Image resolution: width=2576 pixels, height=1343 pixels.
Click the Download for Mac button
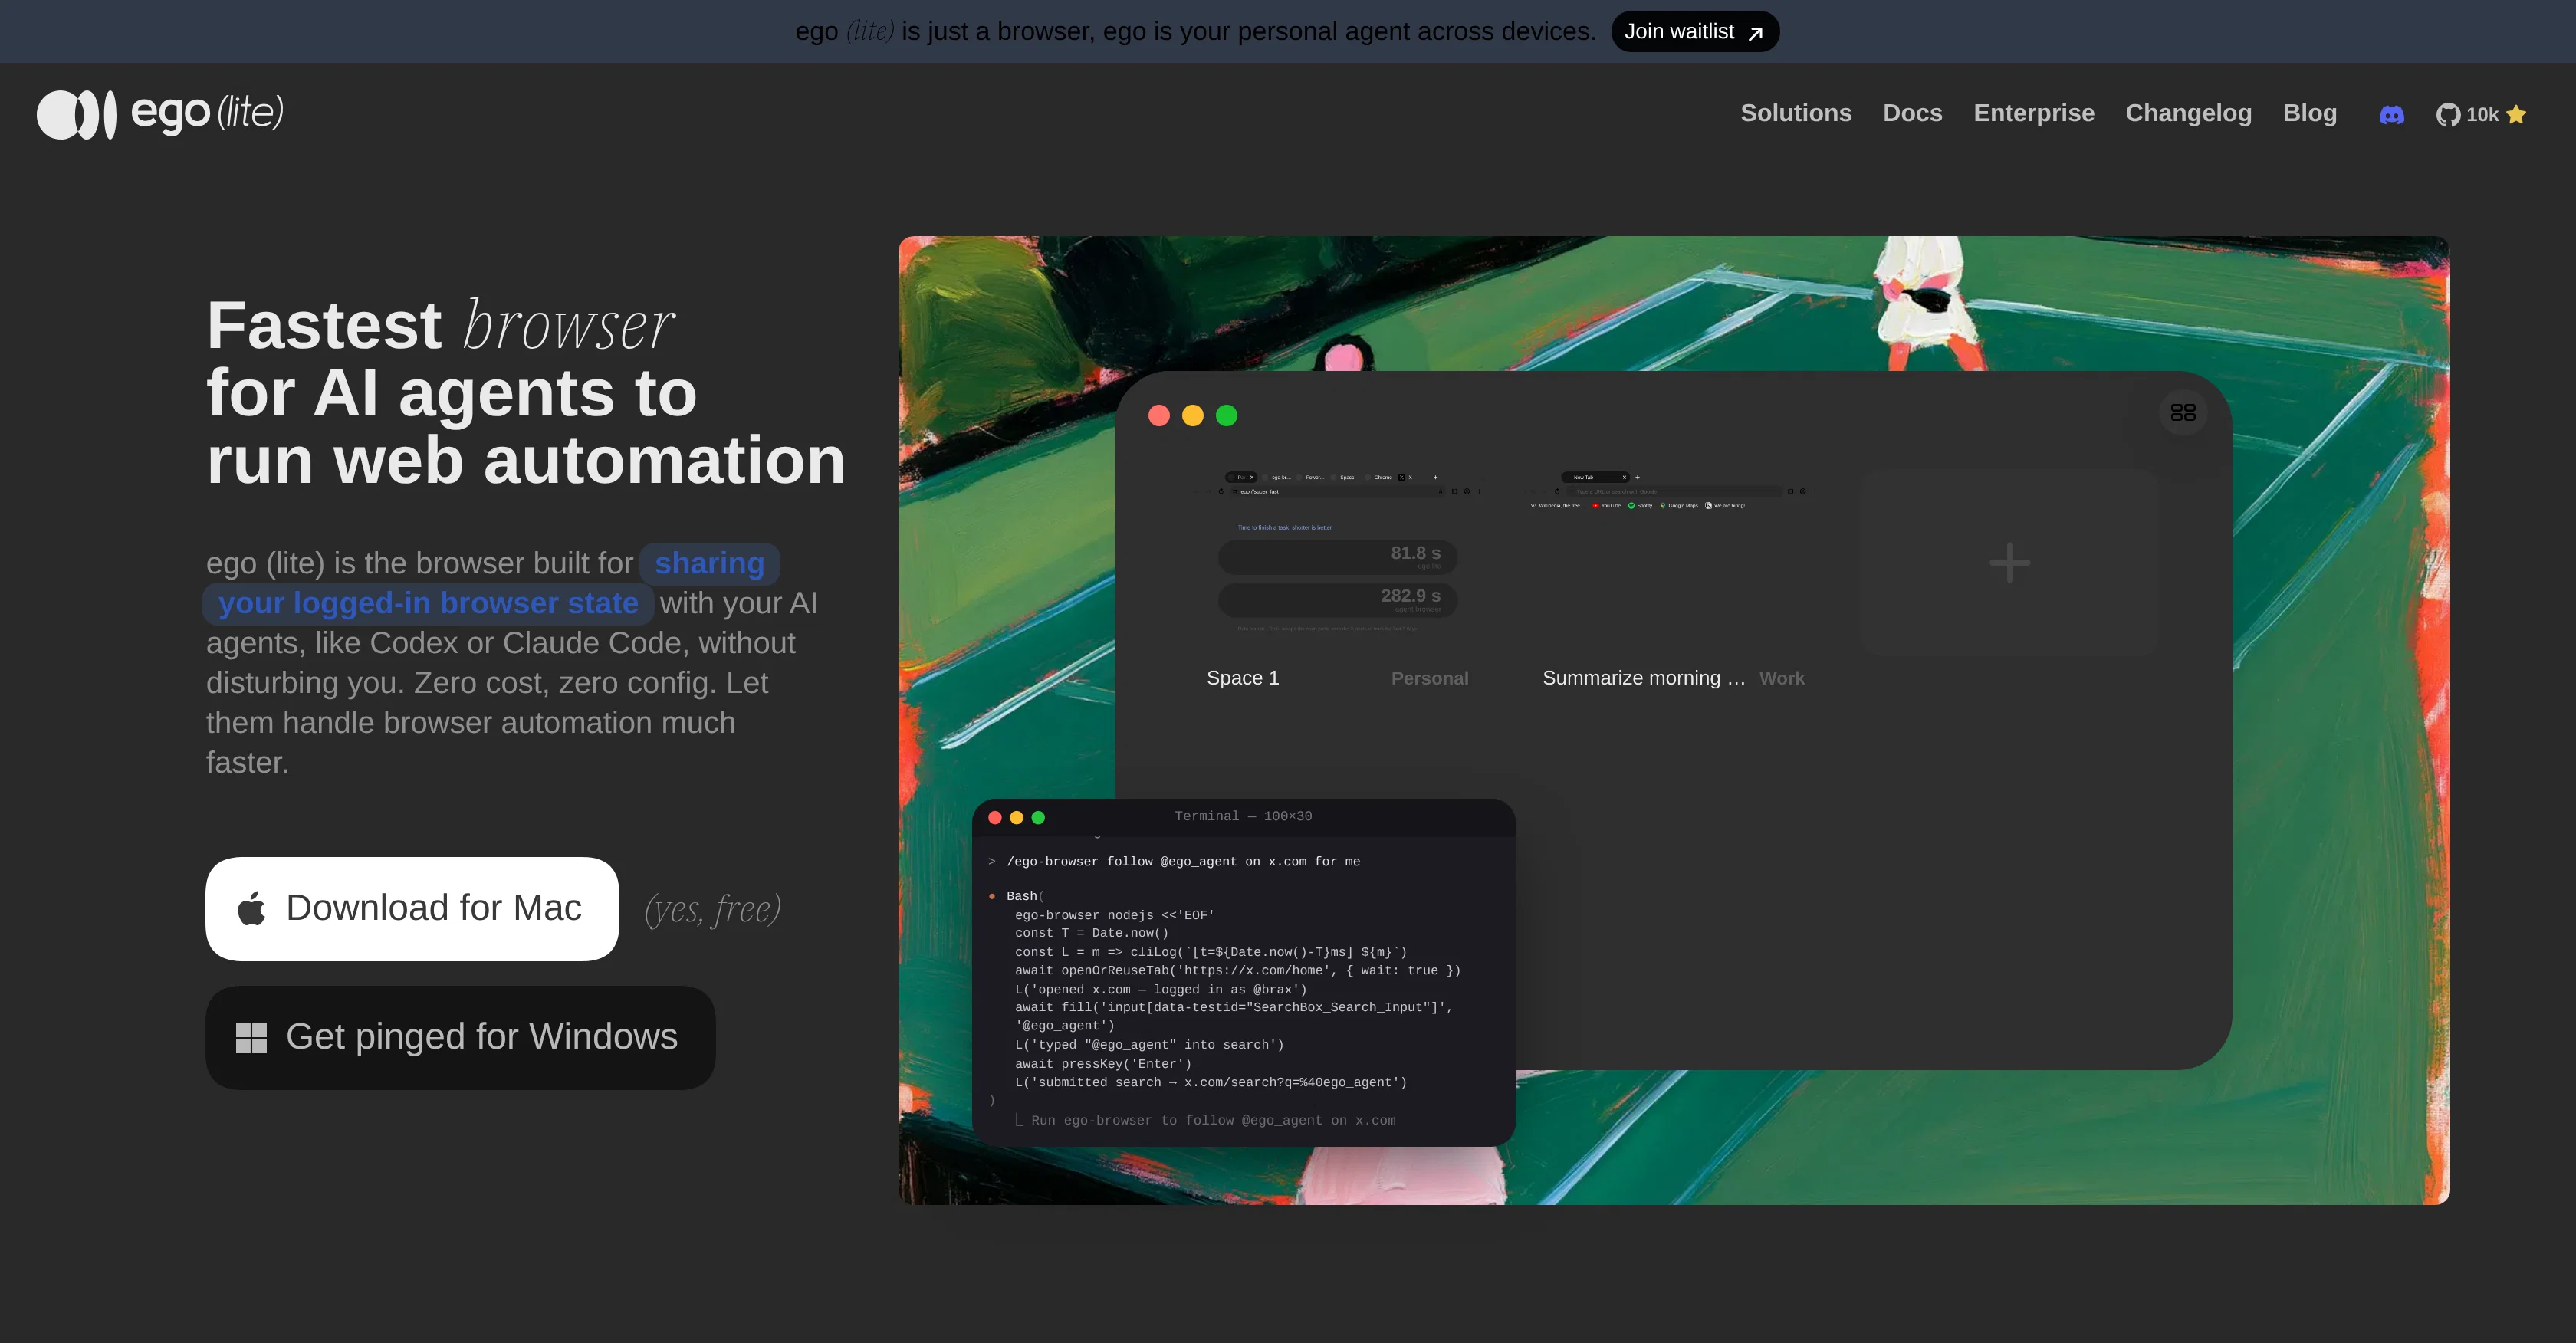(412, 908)
